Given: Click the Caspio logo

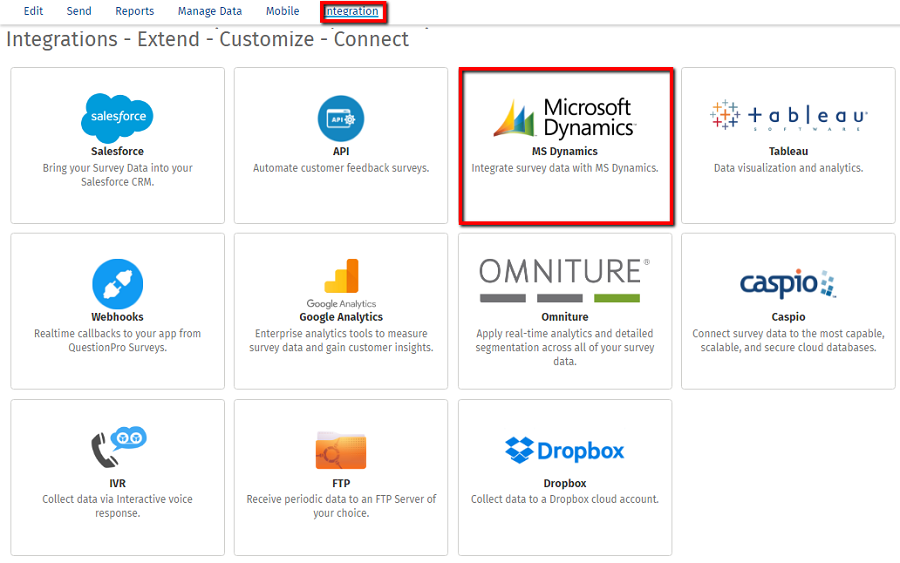Looking at the screenshot, I should point(788,284).
